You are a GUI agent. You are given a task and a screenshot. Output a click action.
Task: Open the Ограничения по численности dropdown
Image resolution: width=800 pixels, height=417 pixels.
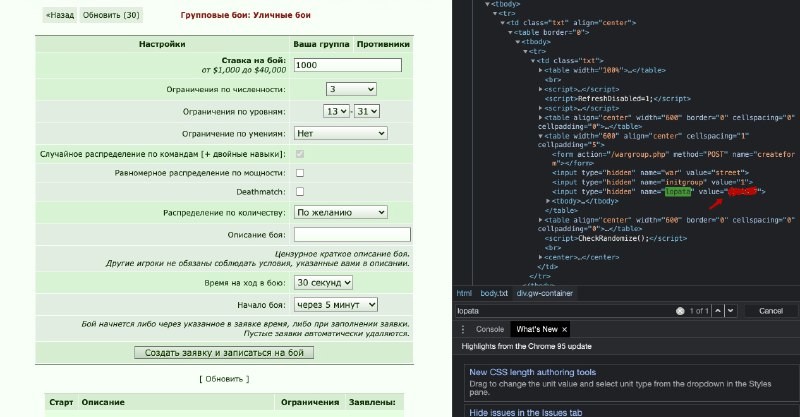(x=351, y=89)
